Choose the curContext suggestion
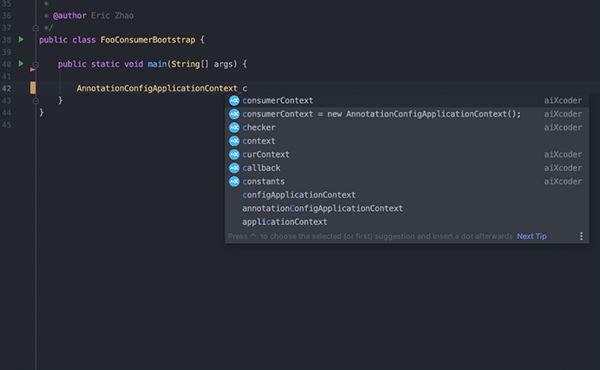Viewport: 600px width, 370px height. point(407,154)
